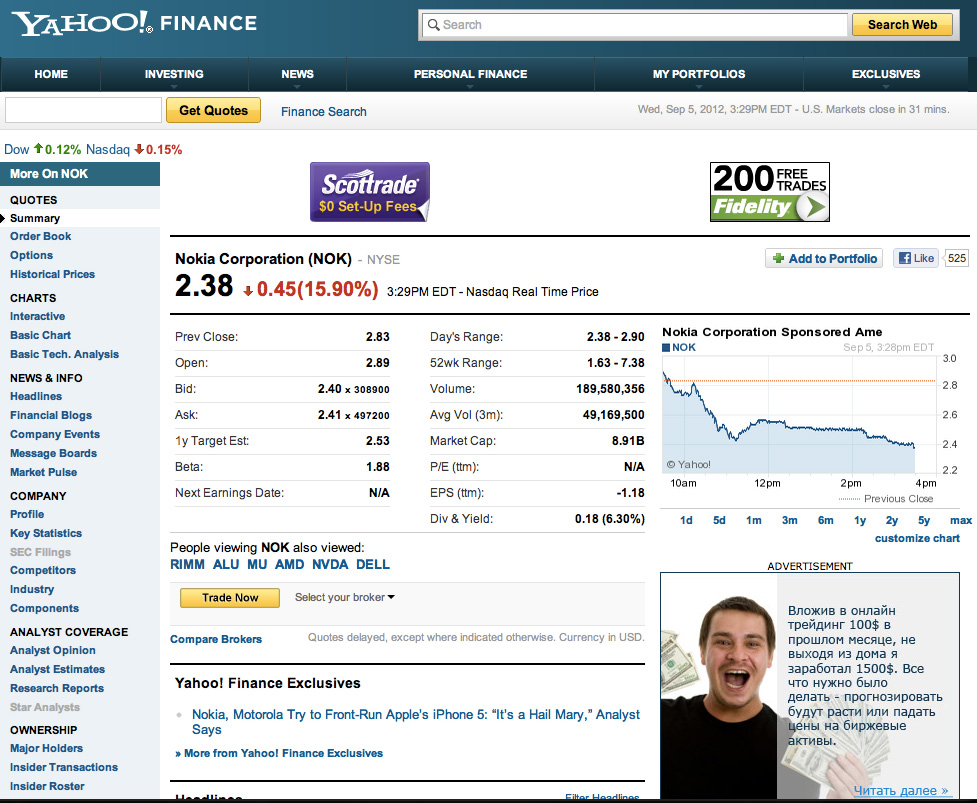The width and height of the screenshot is (977, 803).
Task: Click the Get Quotes button
Action: [213, 110]
